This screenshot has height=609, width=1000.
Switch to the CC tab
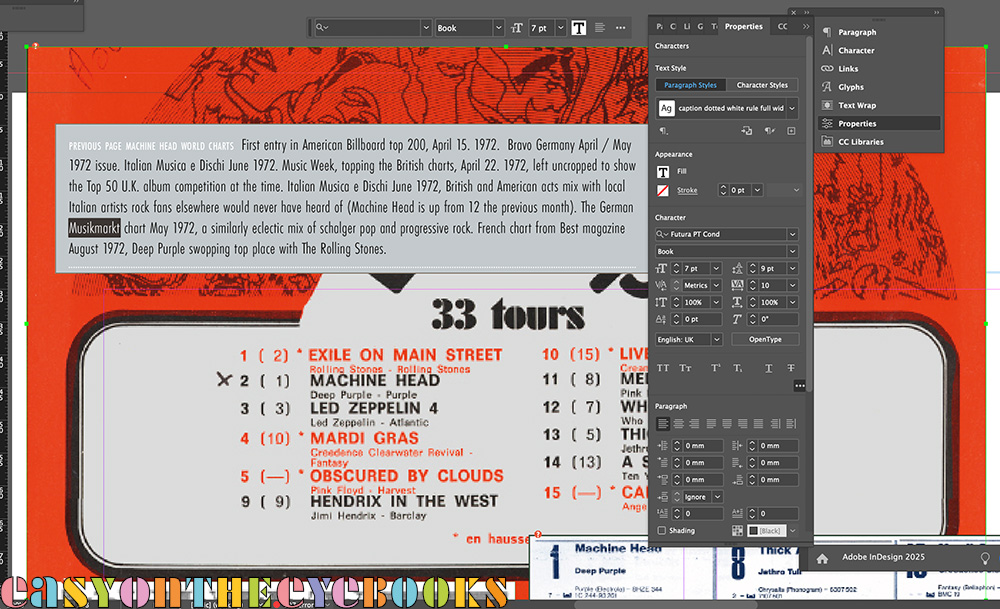coord(783,27)
